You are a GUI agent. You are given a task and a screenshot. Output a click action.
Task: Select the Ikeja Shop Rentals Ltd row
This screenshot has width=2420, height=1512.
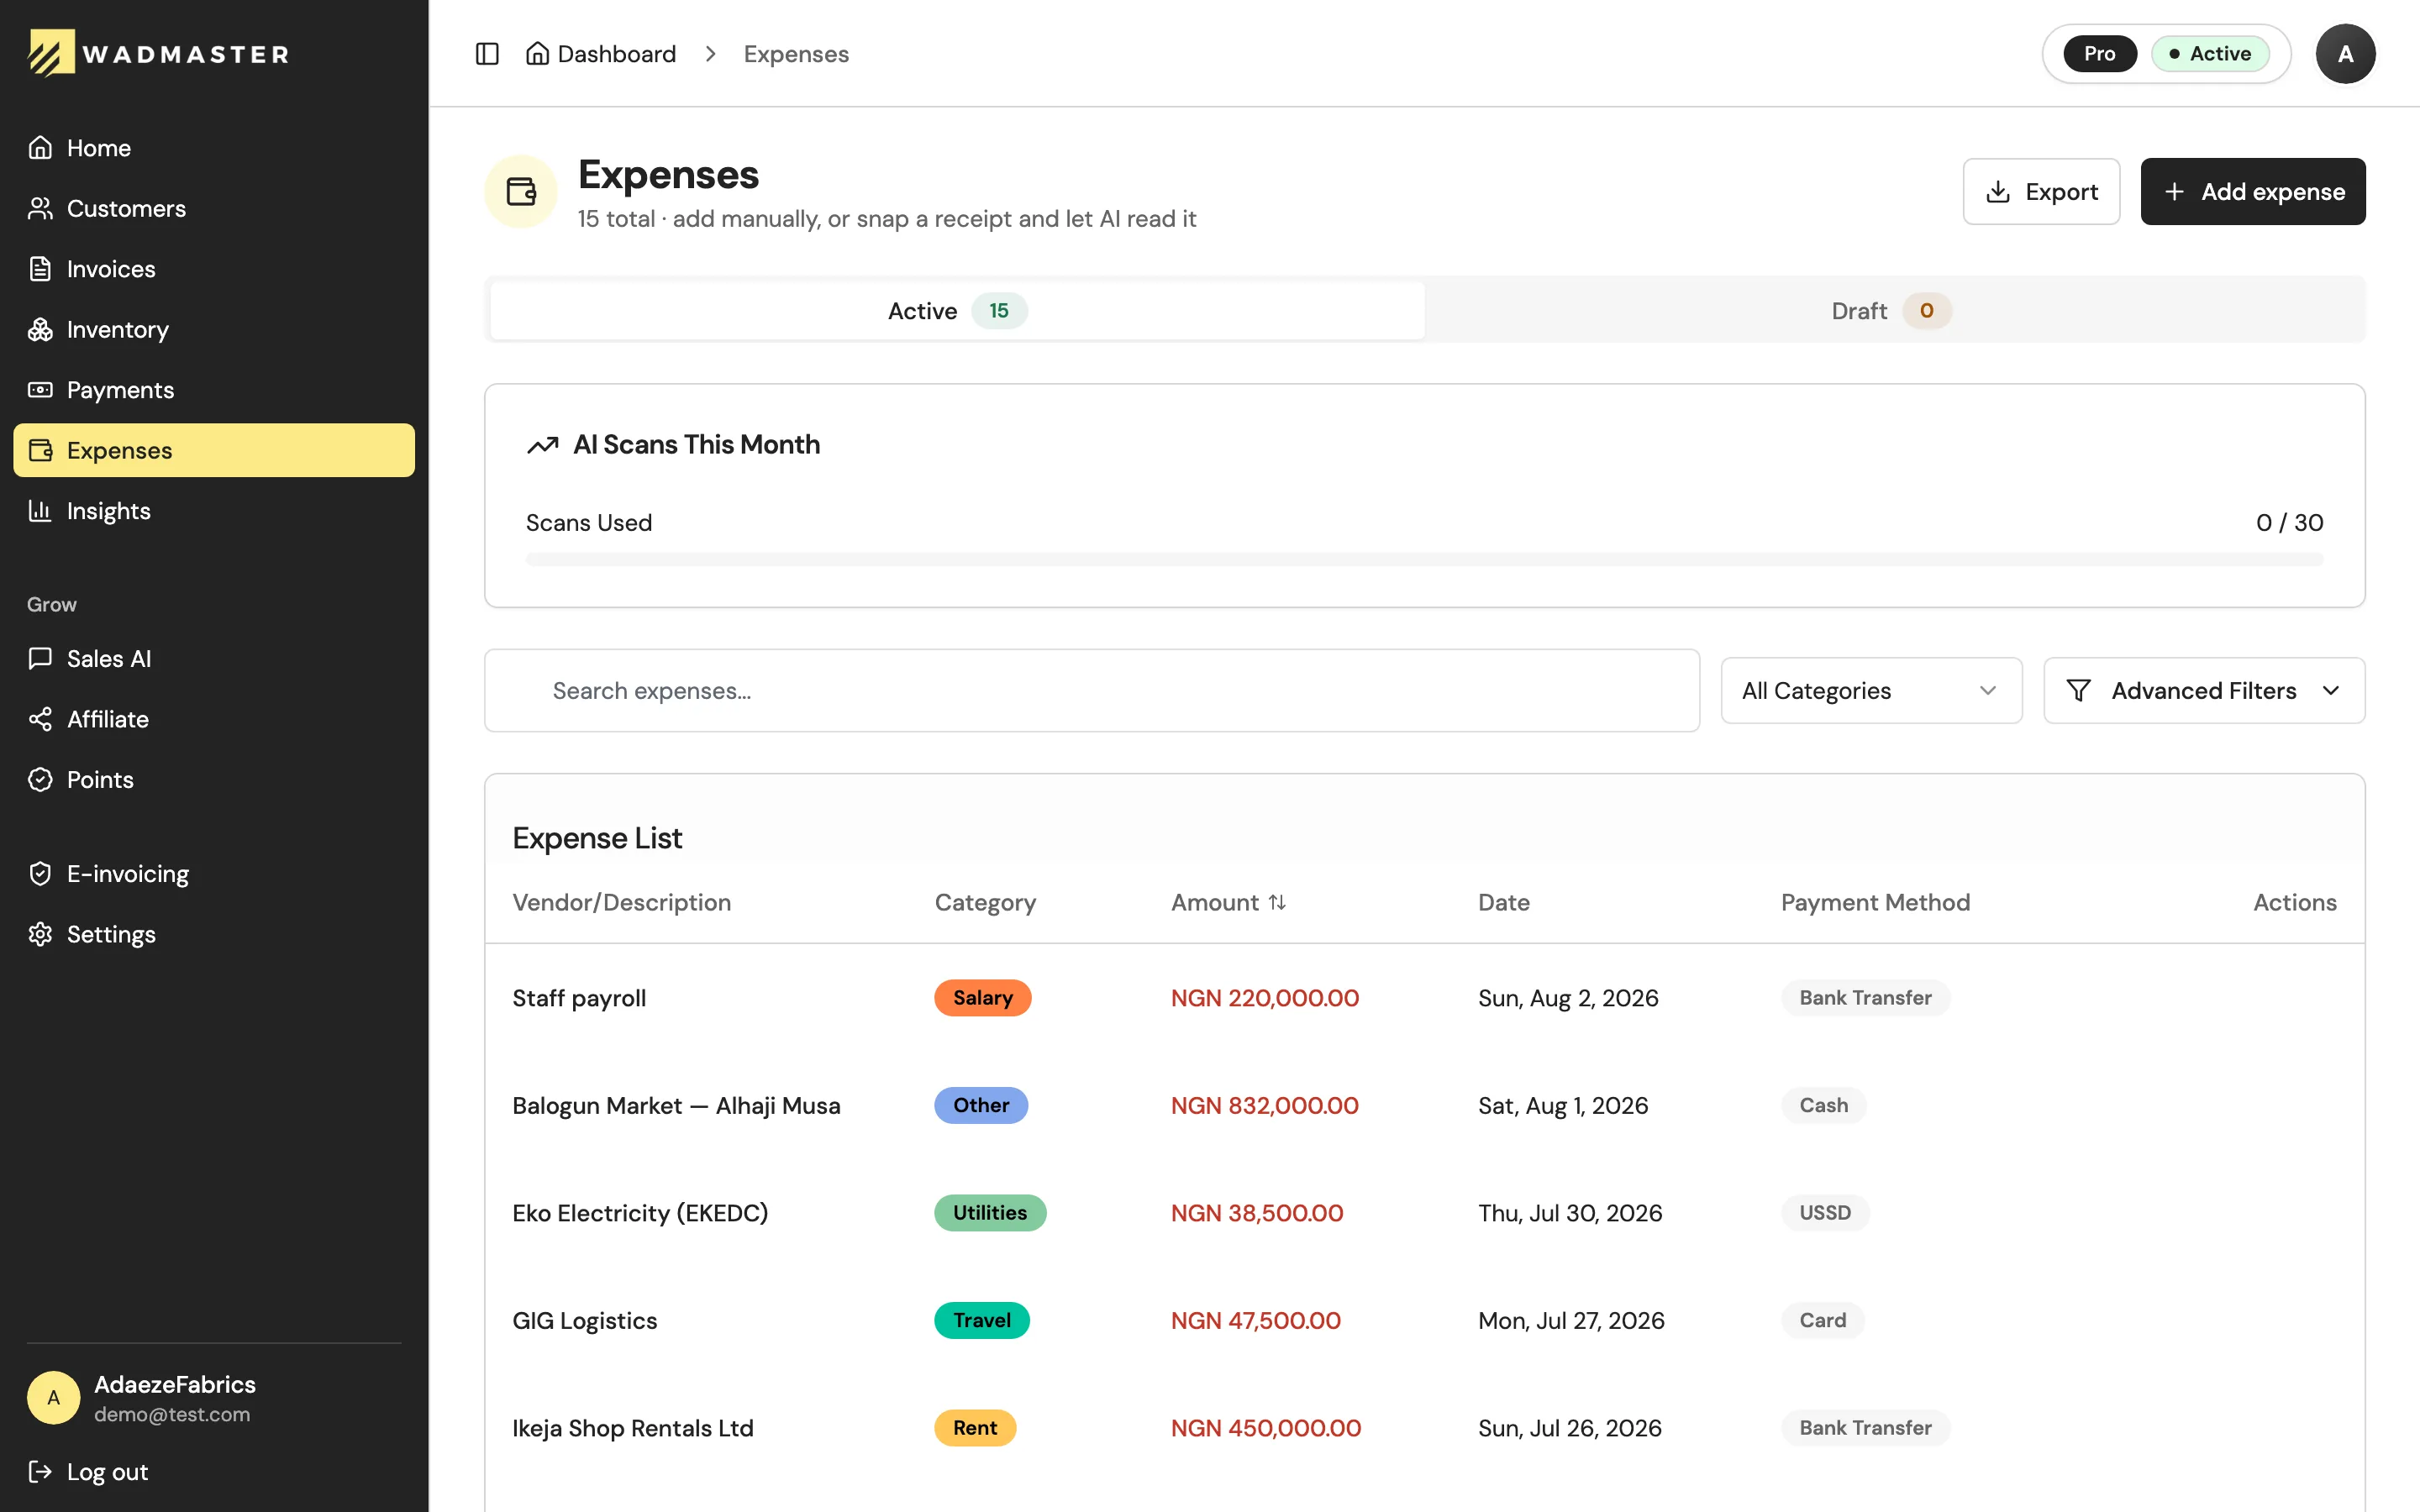[x=1424, y=1428]
